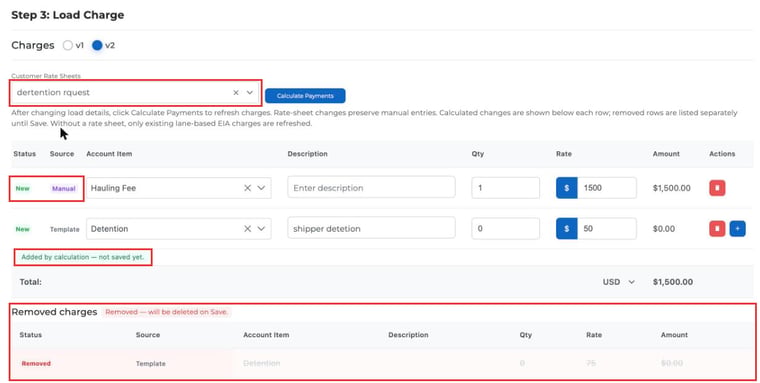Clear the customer rate sheet selection
This screenshot has height=383, width=760.
(236, 93)
